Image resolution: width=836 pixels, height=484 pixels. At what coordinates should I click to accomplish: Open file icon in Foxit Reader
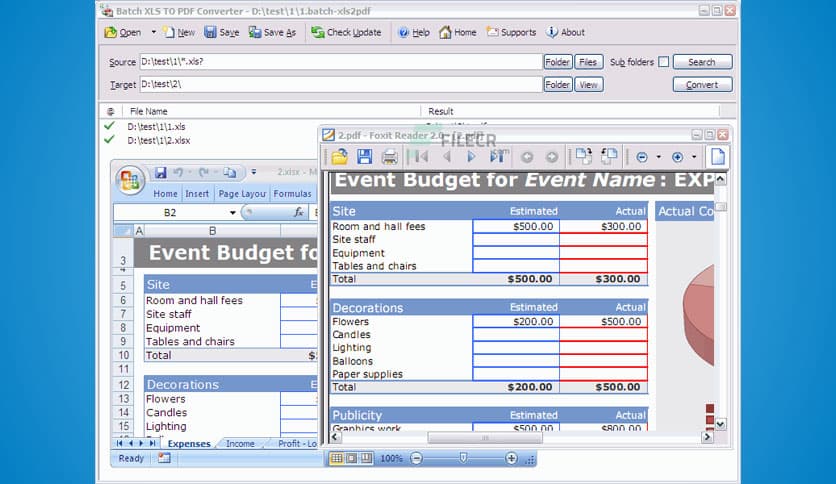pos(340,157)
